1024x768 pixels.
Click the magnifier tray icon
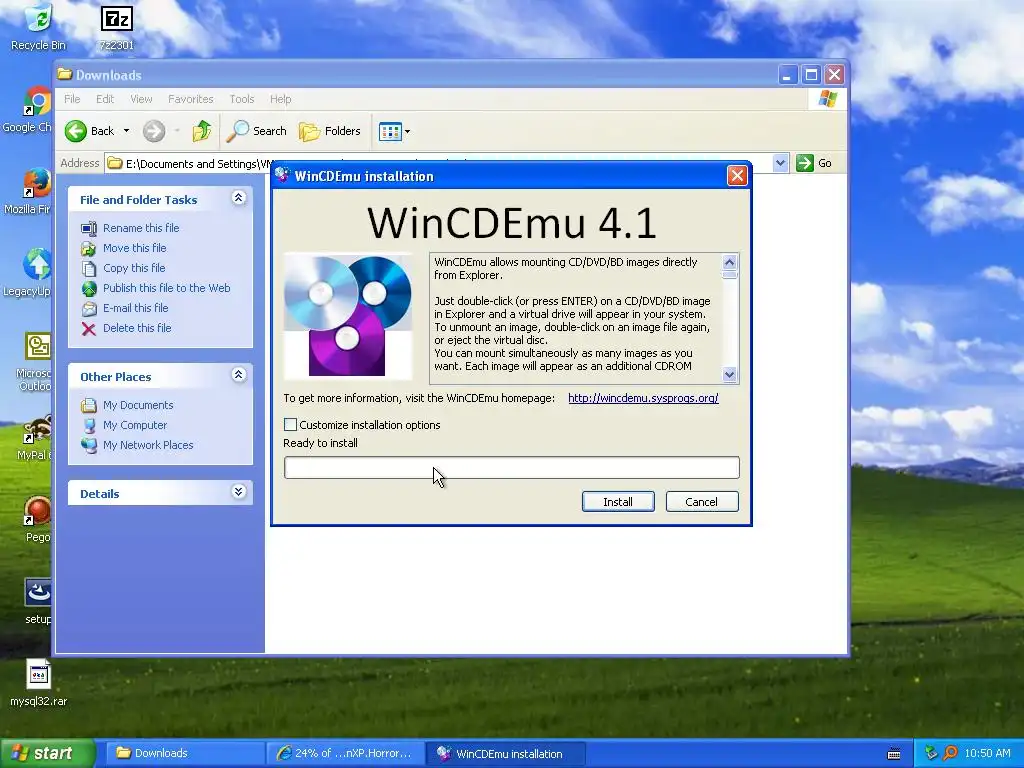coord(950,753)
